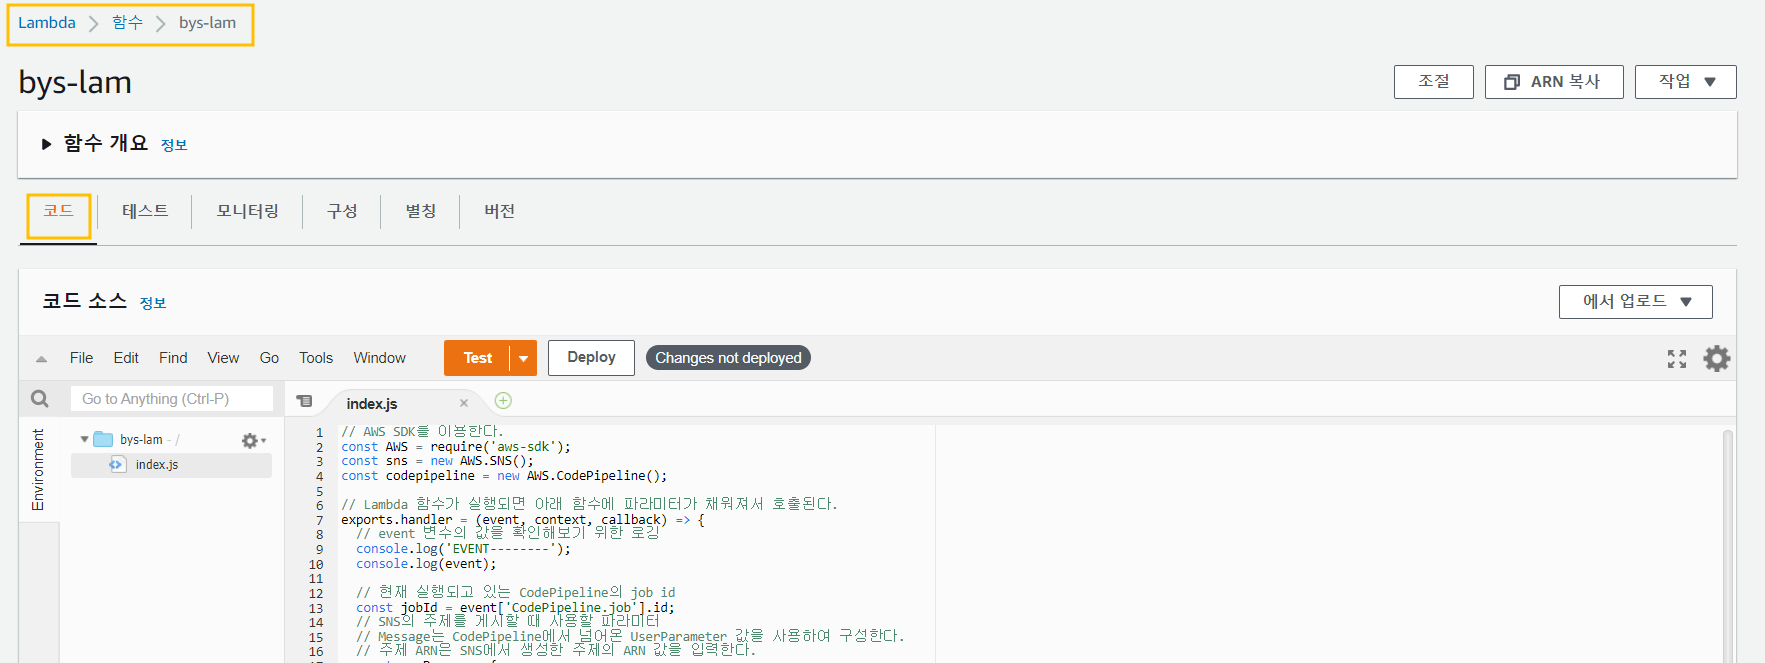Open the Tools menu

(x=316, y=358)
